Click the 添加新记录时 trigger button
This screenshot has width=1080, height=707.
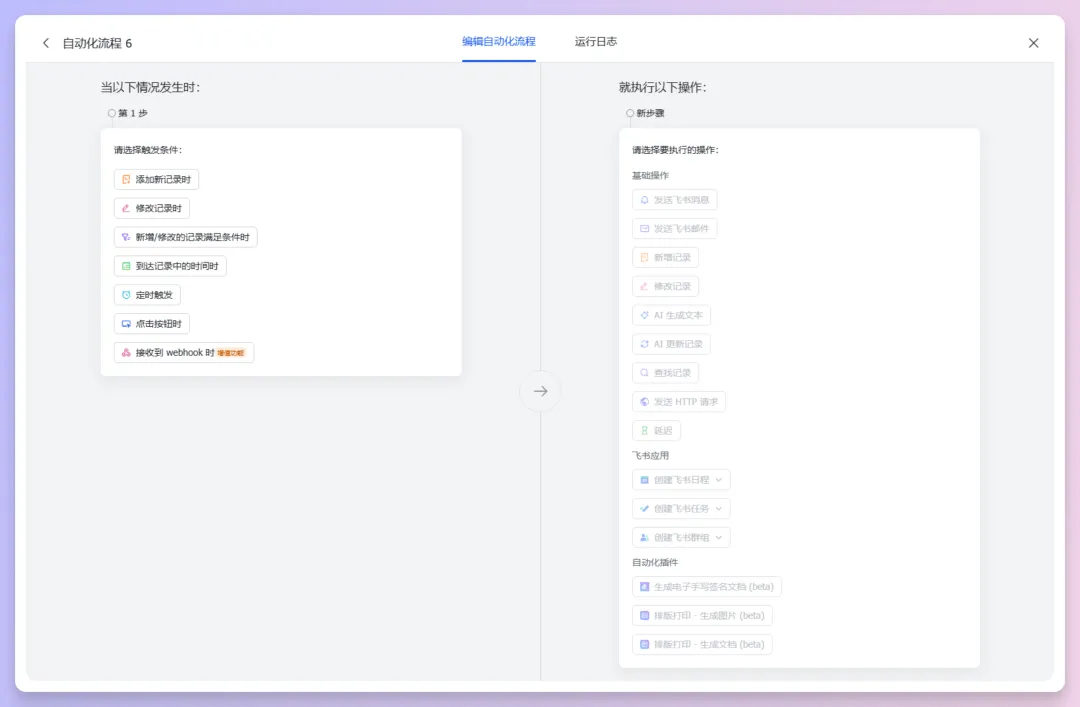[156, 179]
